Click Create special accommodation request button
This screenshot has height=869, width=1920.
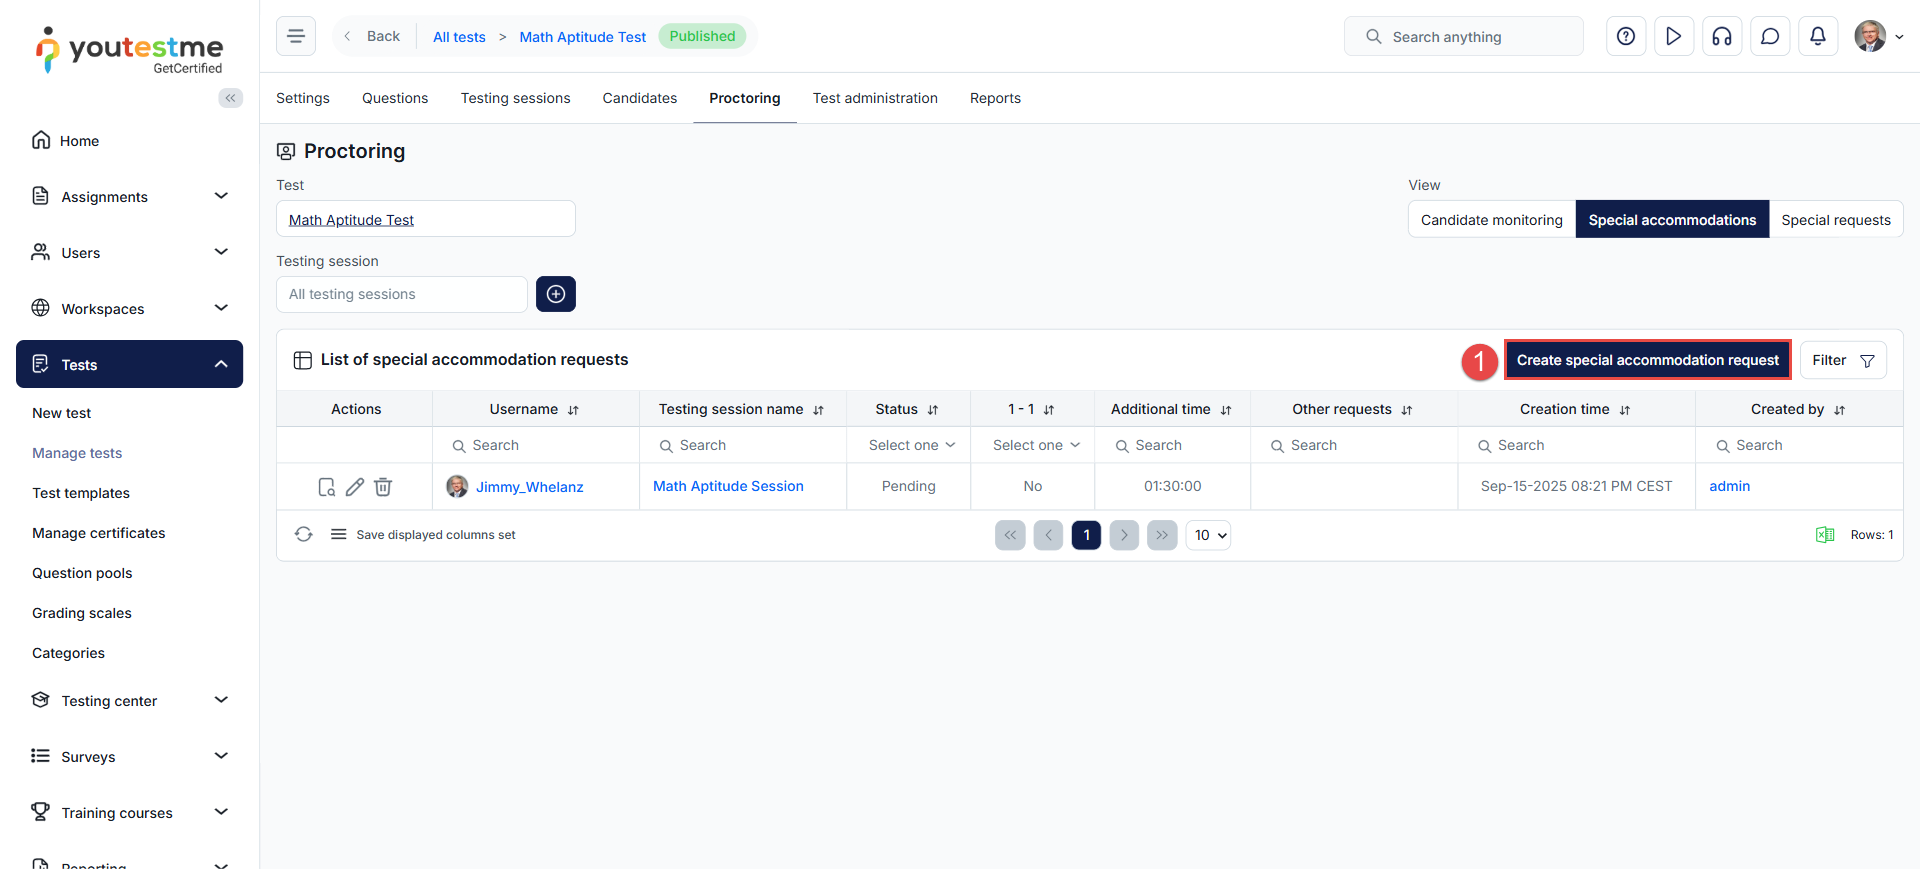coord(1647,360)
